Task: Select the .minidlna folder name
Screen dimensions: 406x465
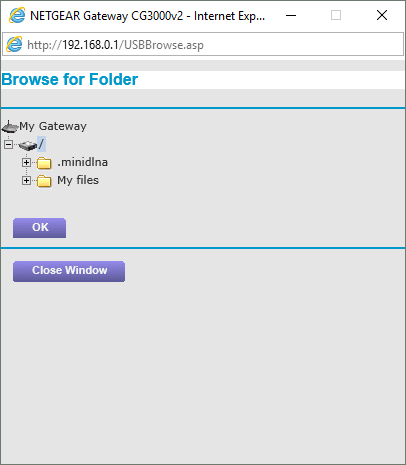Action: click(82, 162)
